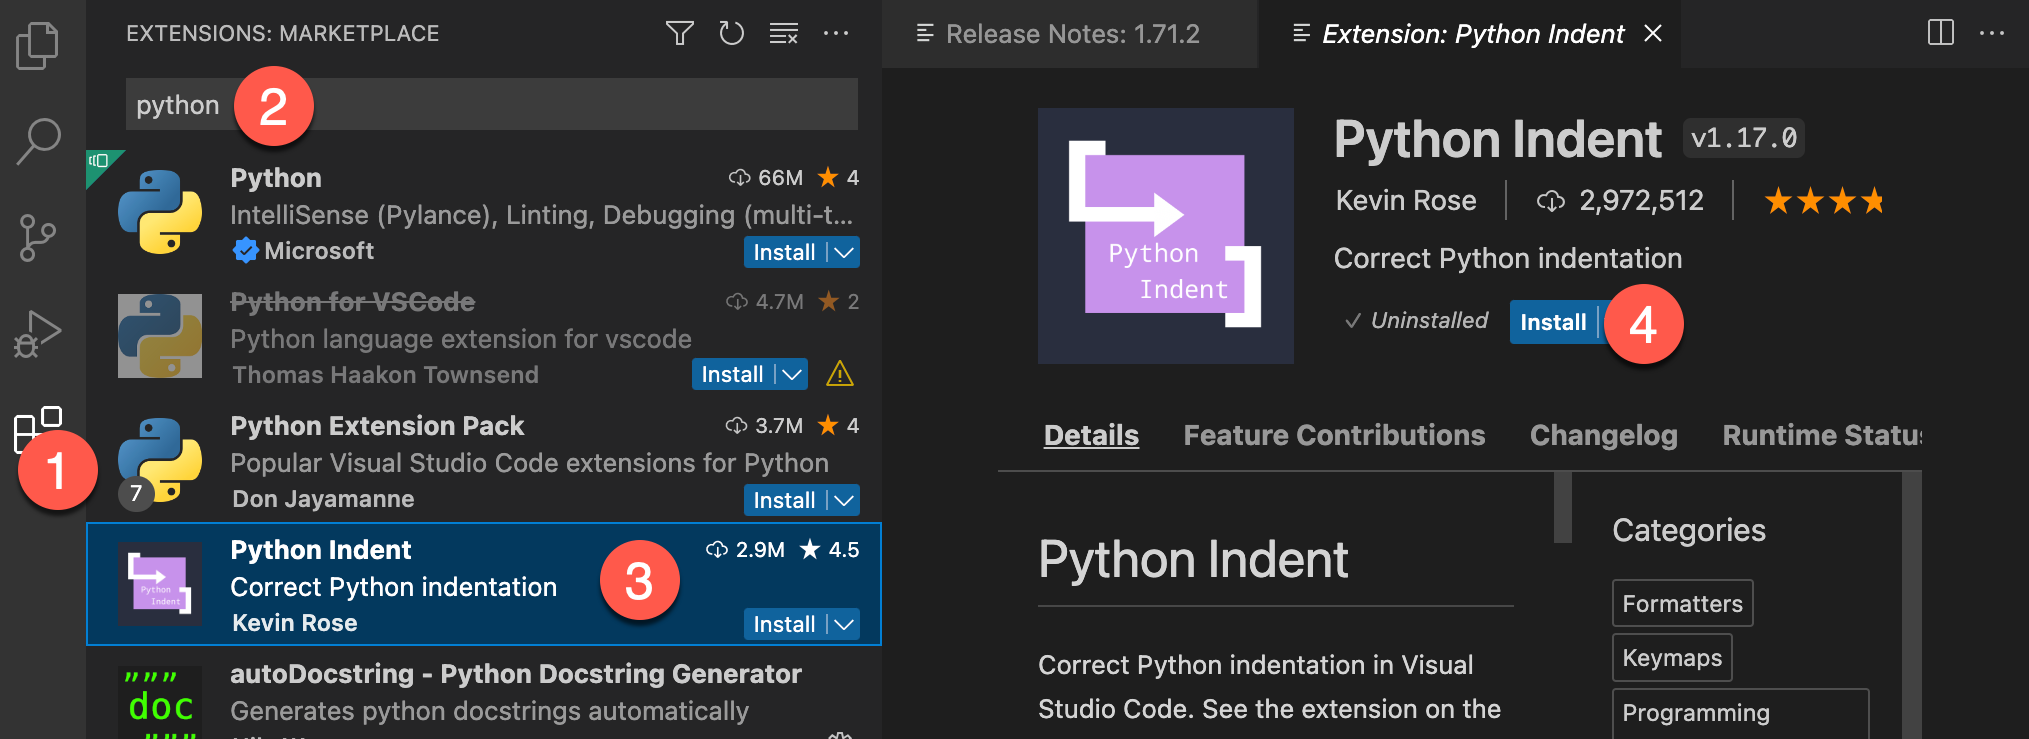Screen dimensions: 2029x739
Task: Select Python for VSCode list row
Action: tap(484, 336)
